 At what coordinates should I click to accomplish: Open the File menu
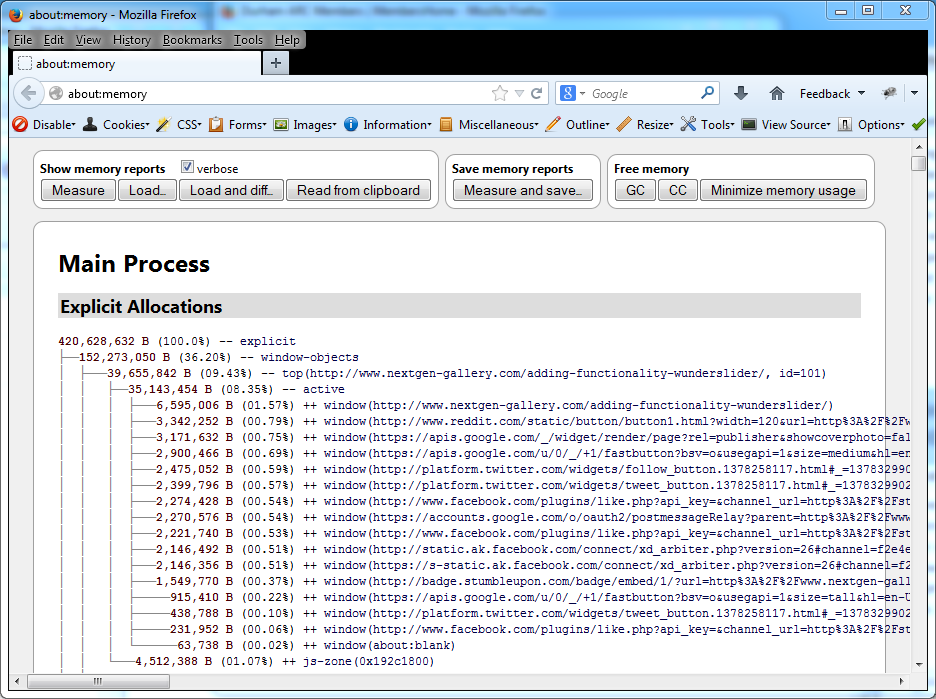[23, 39]
